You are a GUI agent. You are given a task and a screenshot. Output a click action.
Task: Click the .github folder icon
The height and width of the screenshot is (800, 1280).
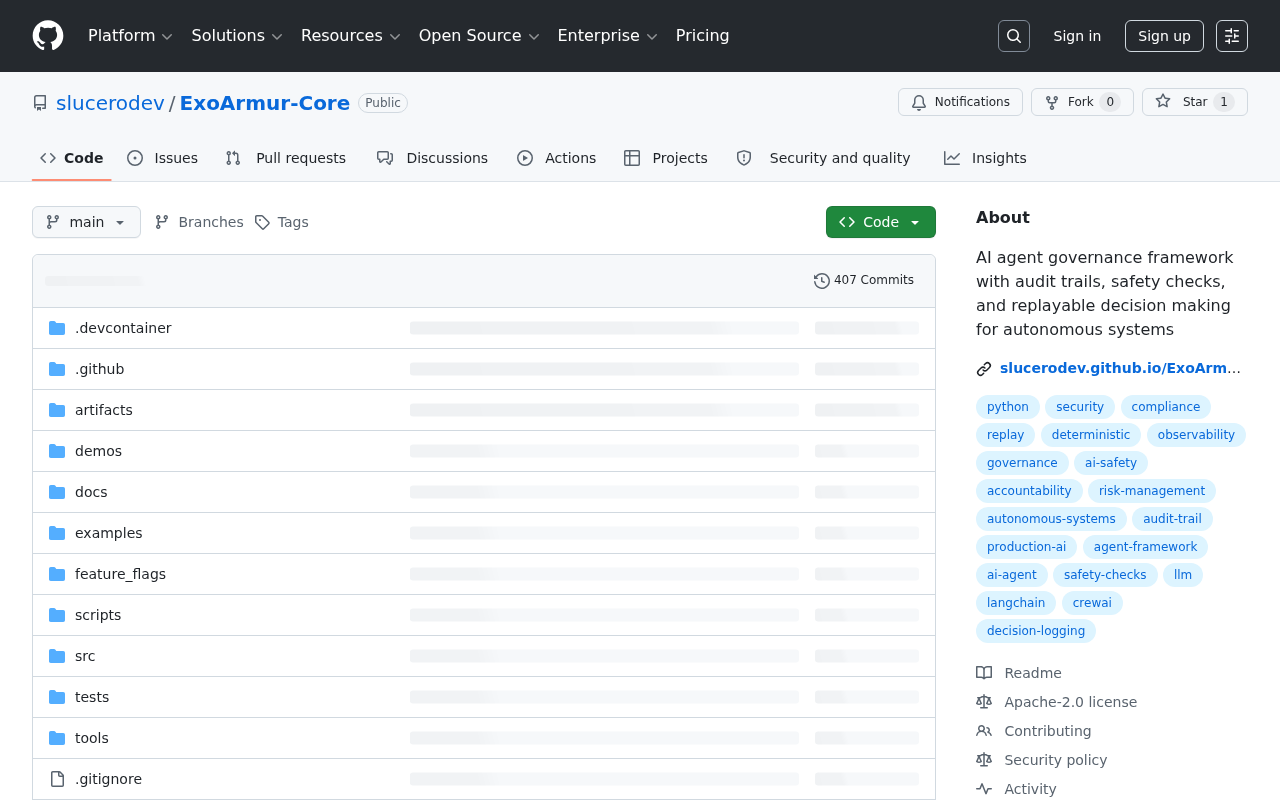tap(57, 369)
